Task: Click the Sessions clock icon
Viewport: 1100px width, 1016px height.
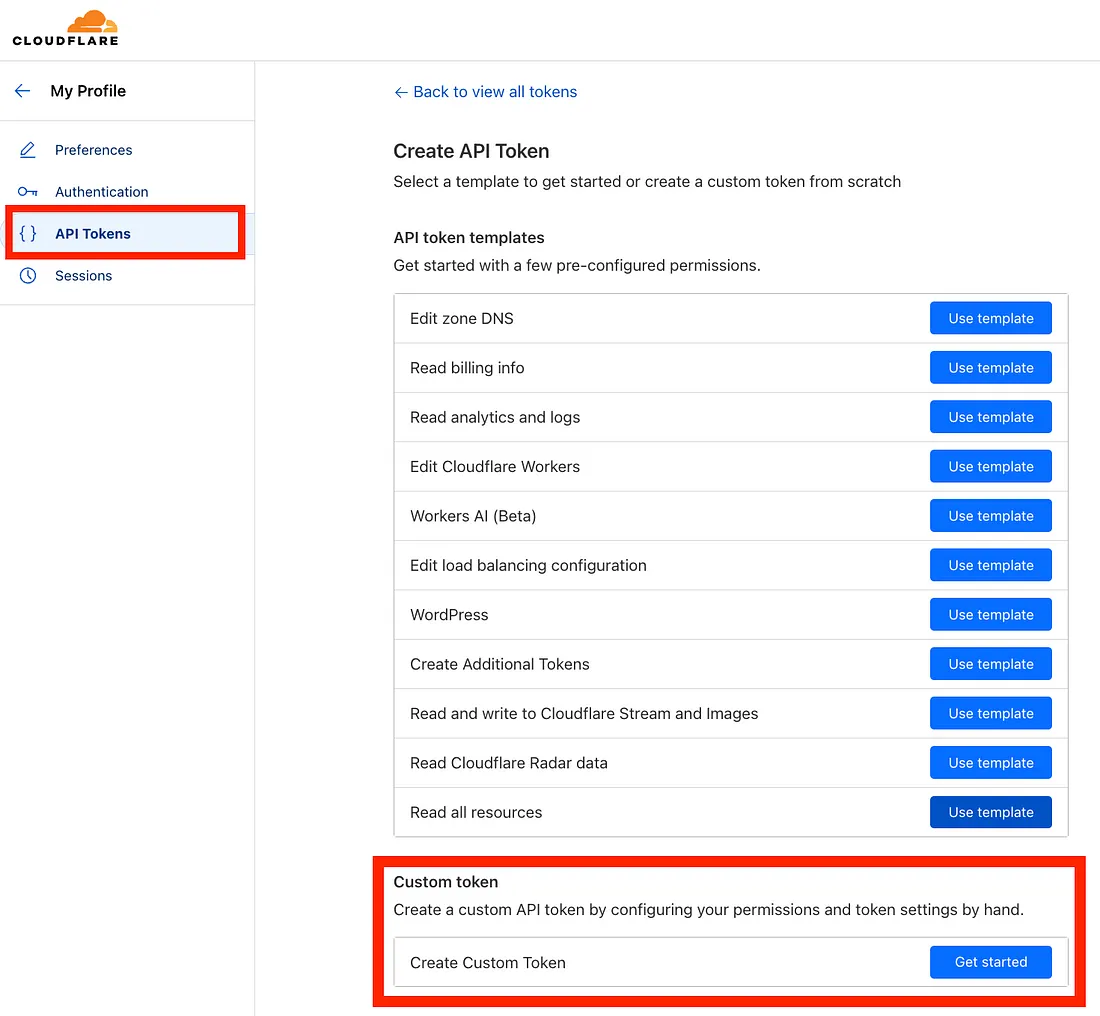Action: (27, 276)
